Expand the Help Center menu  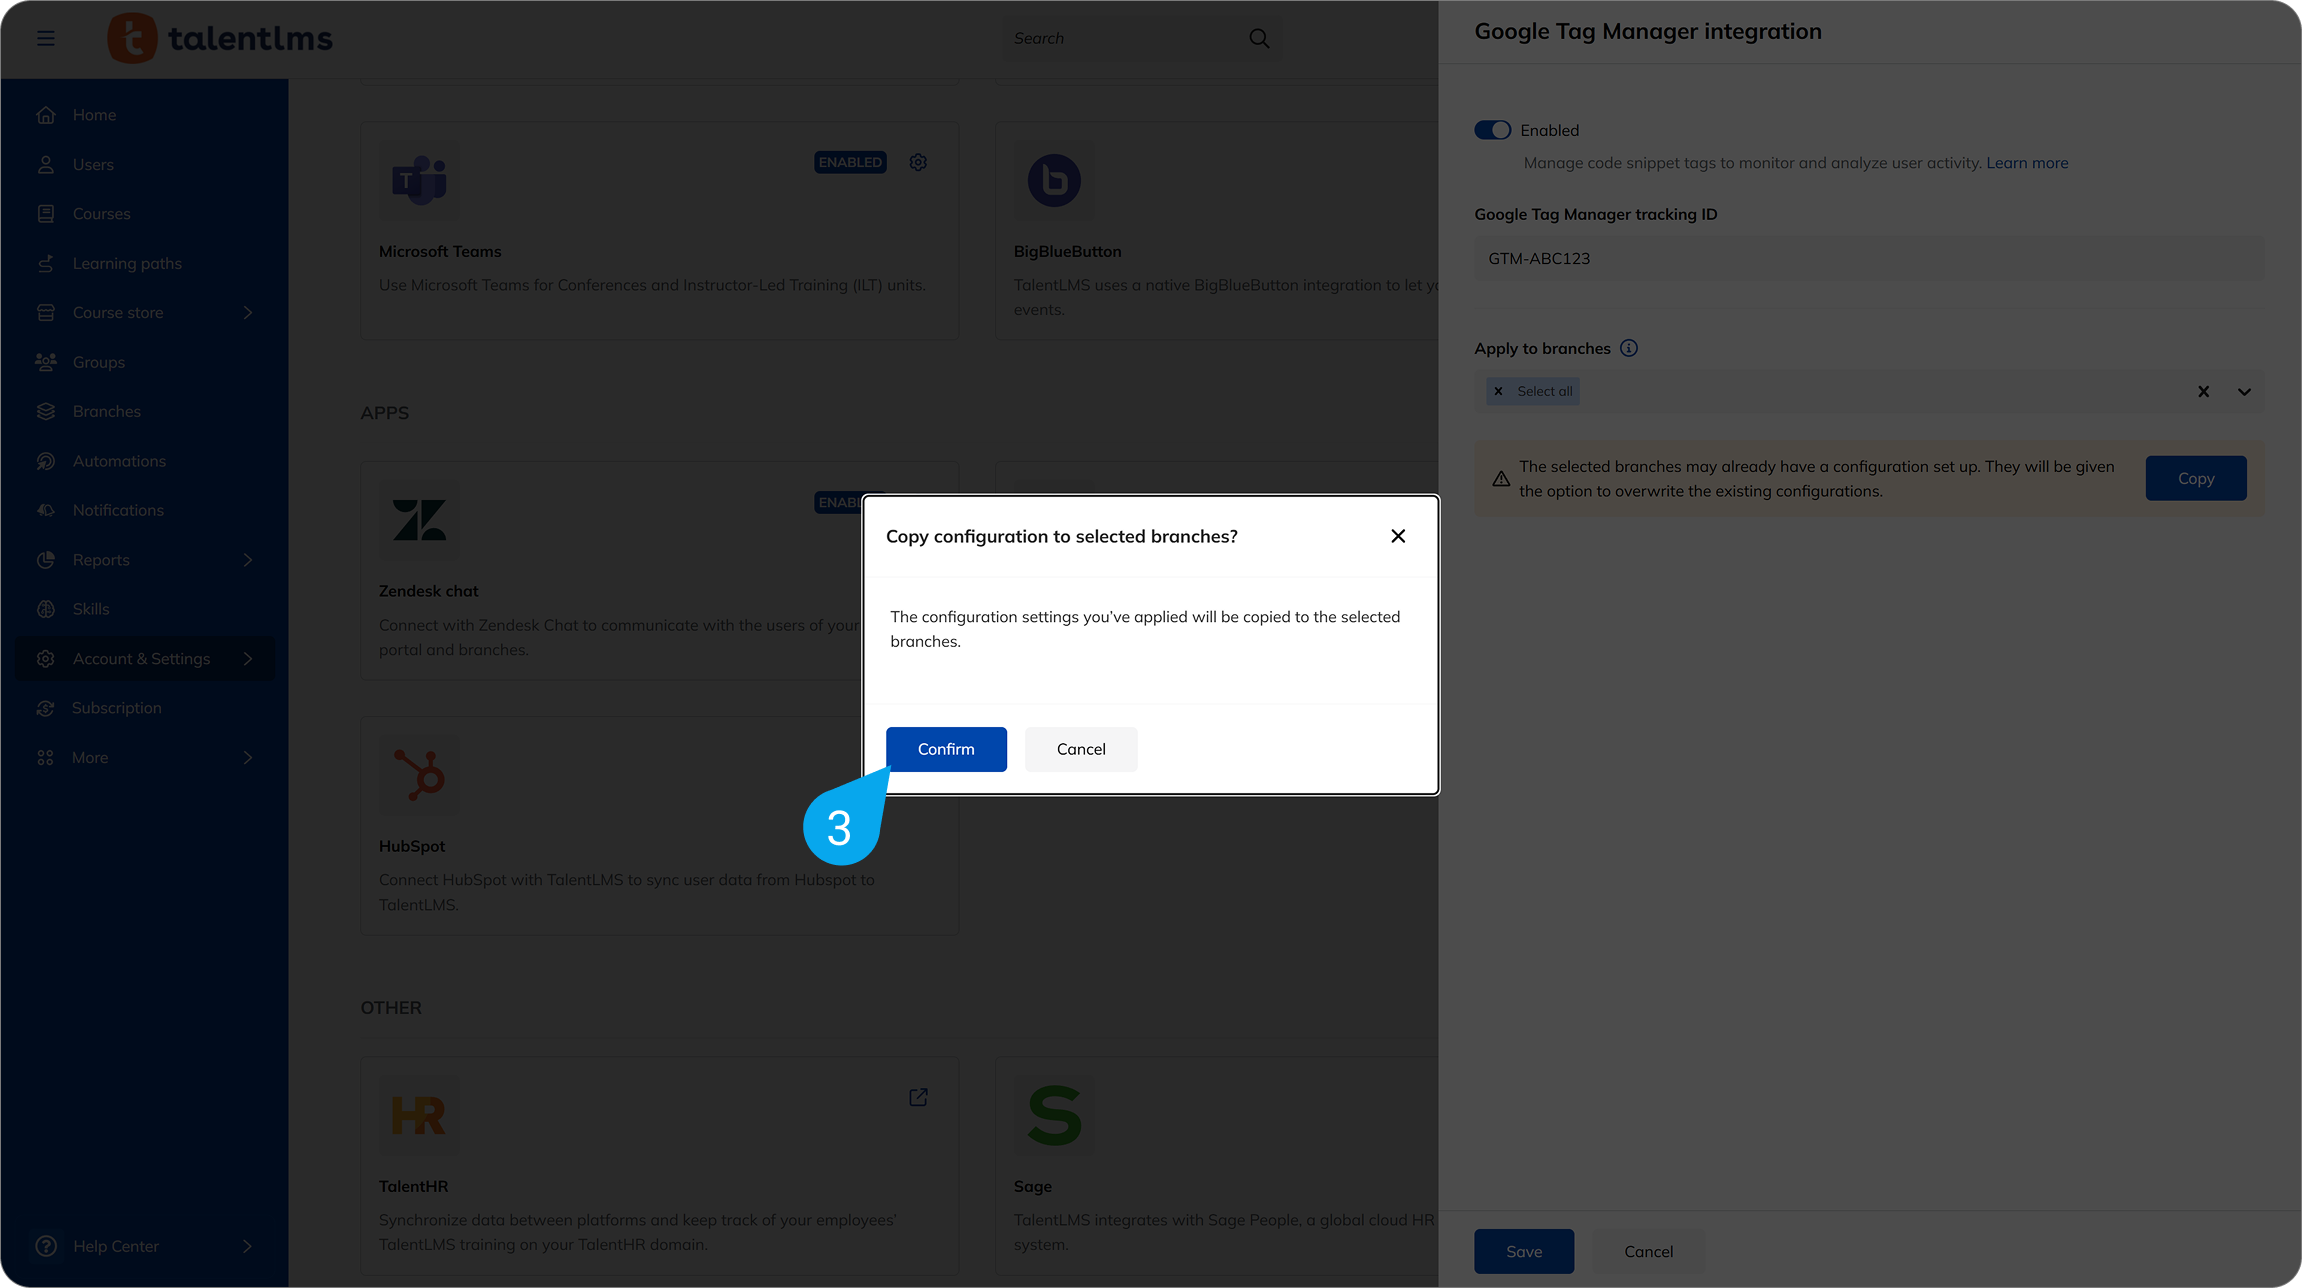click(248, 1246)
